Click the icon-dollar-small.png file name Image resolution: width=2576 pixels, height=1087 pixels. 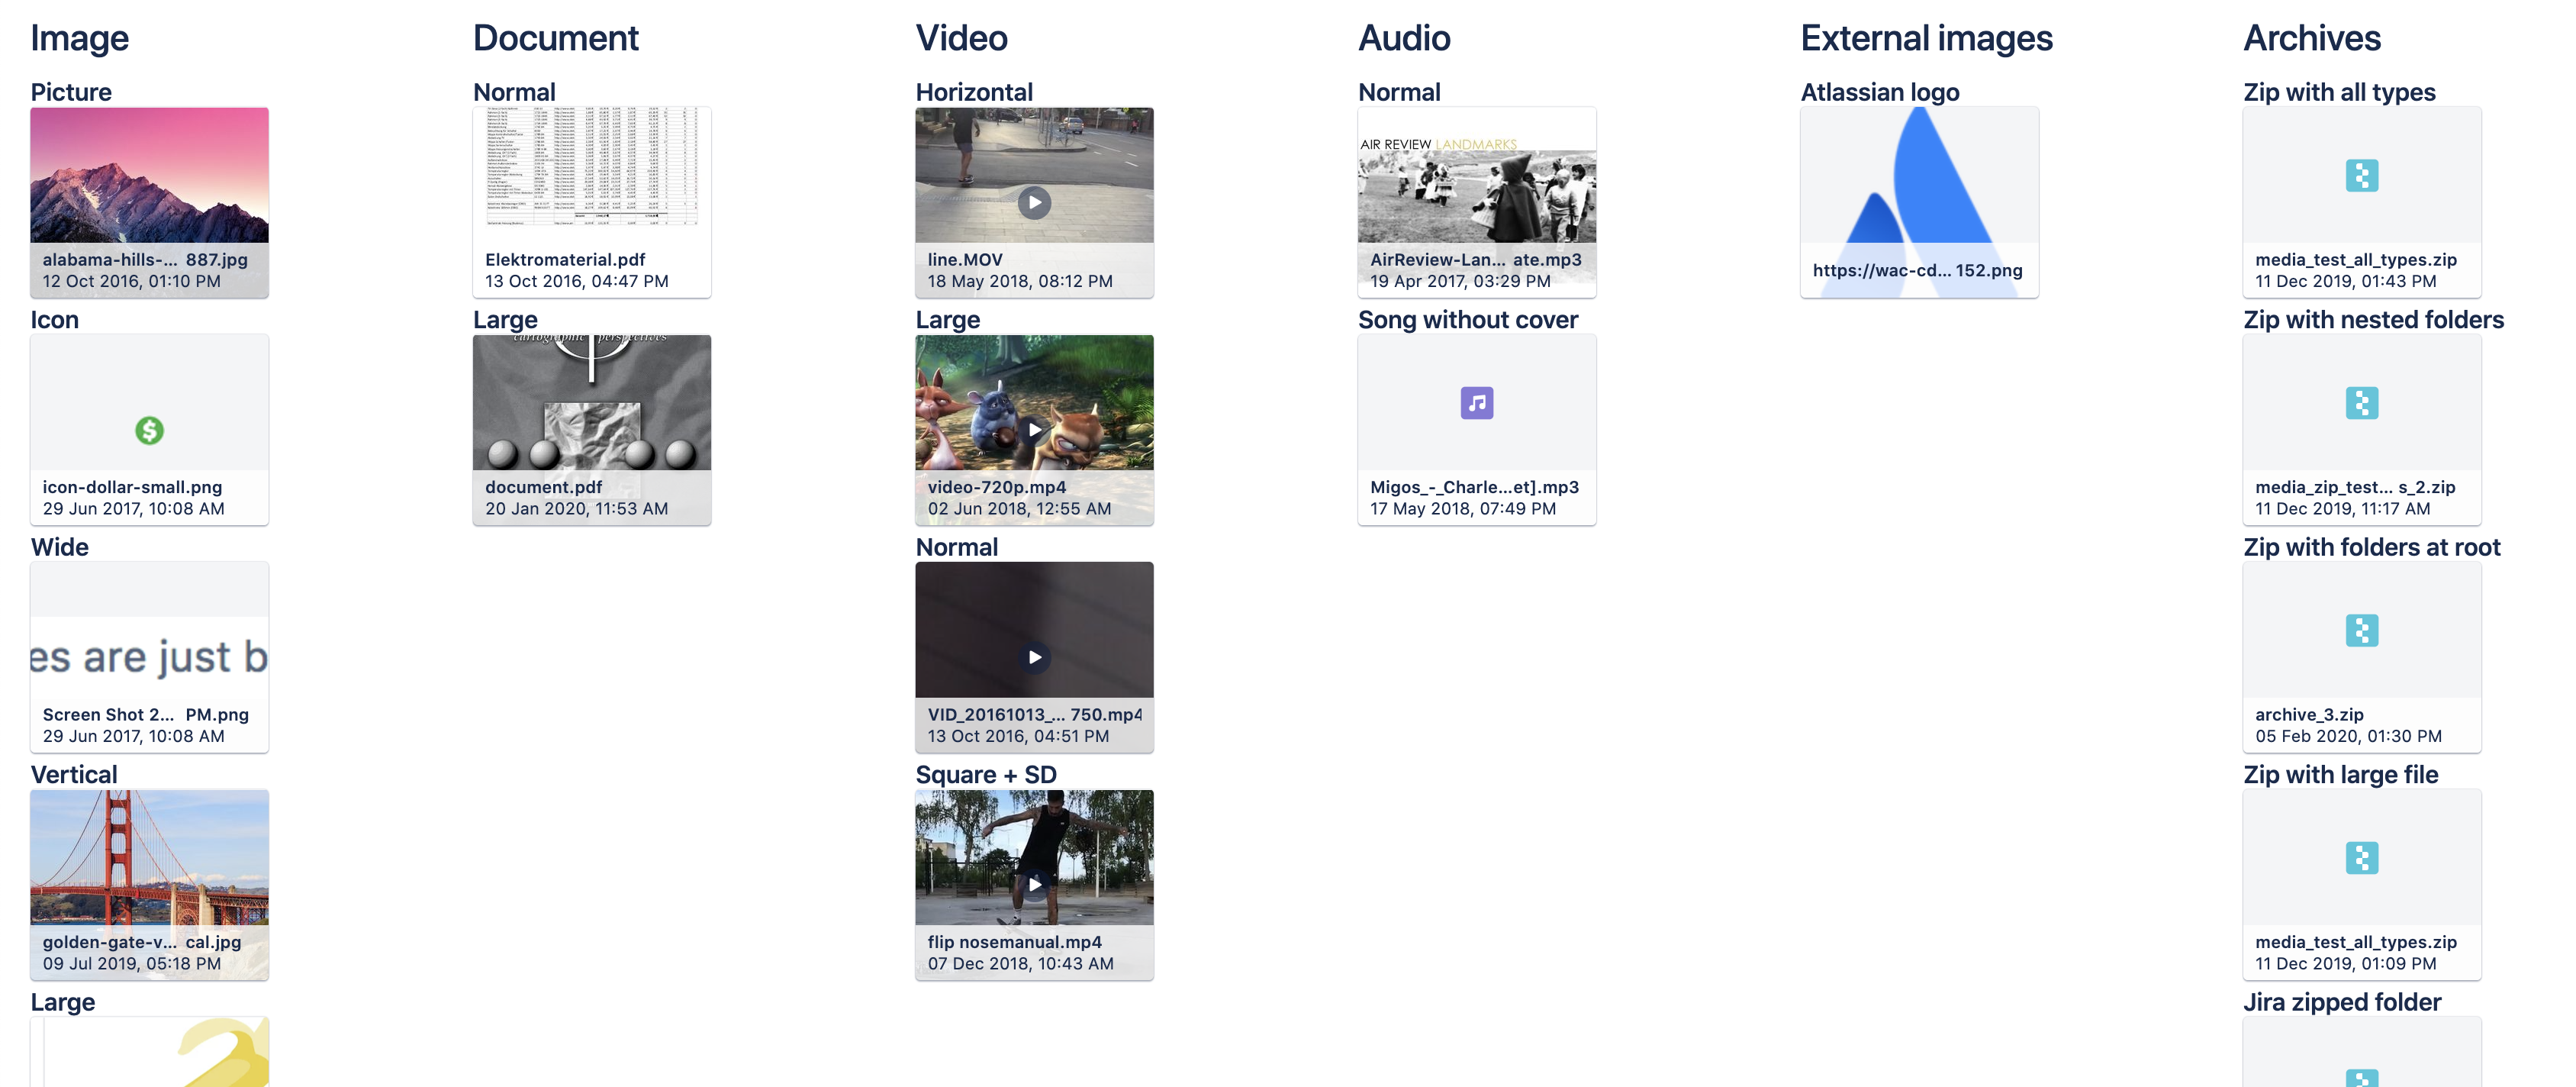[x=132, y=487]
